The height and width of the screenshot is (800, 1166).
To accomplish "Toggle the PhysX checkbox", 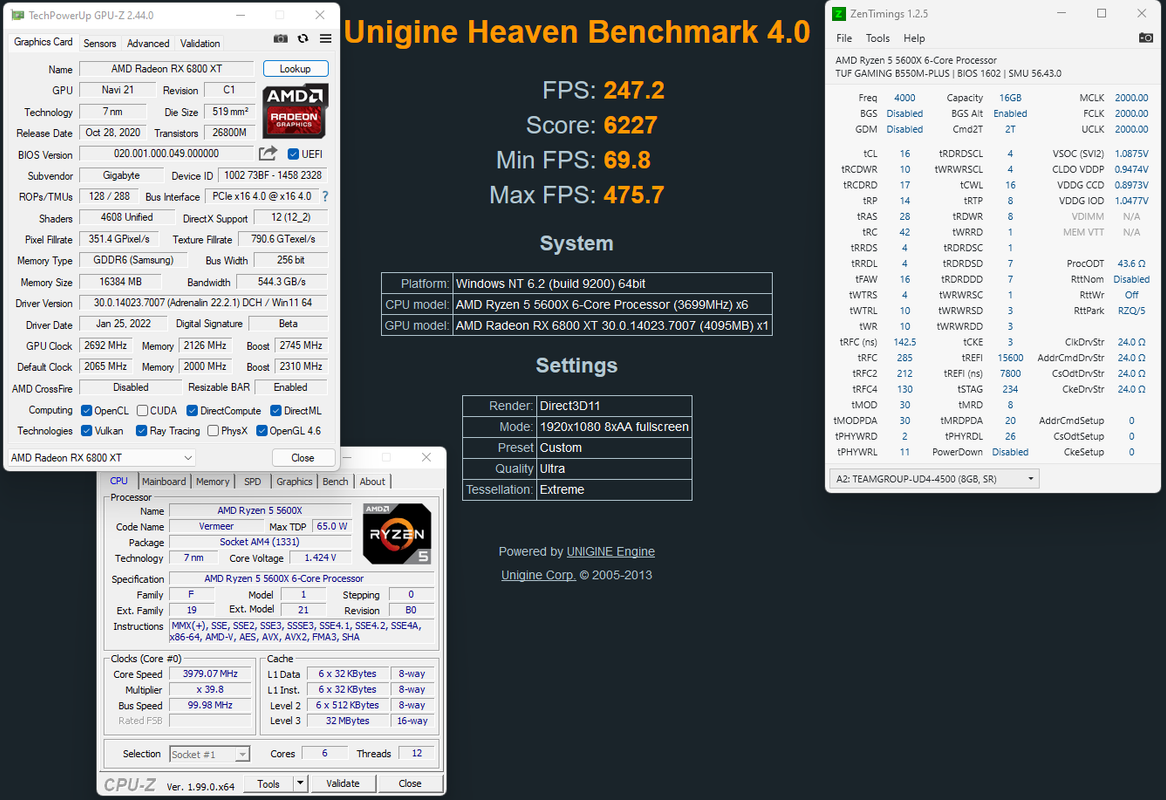I will point(213,430).
